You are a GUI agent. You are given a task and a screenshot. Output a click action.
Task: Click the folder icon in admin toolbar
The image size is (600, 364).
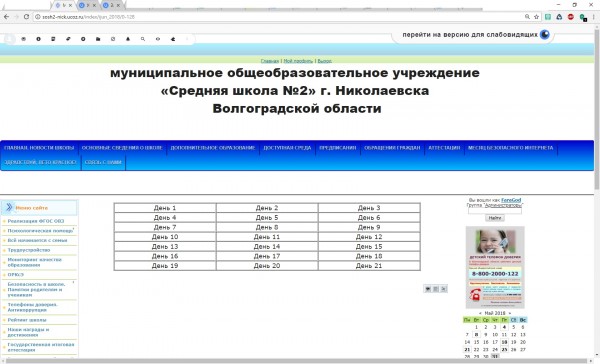[98, 39]
